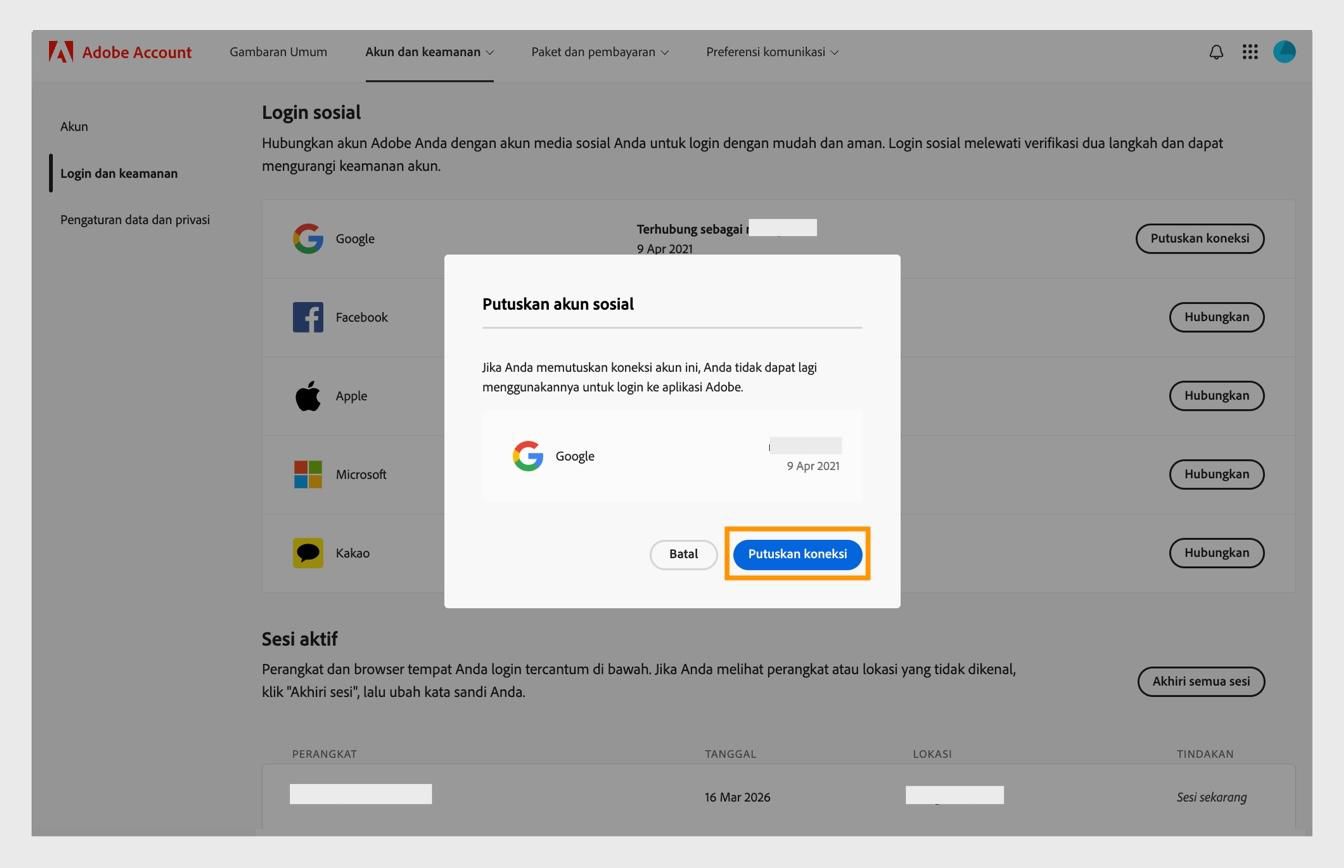Open Pengaturan data dan privasi
Screen dimensions: 1344x868
coord(134,219)
